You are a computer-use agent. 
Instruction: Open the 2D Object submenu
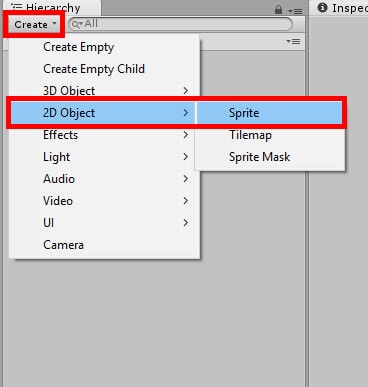tap(103, 113)
